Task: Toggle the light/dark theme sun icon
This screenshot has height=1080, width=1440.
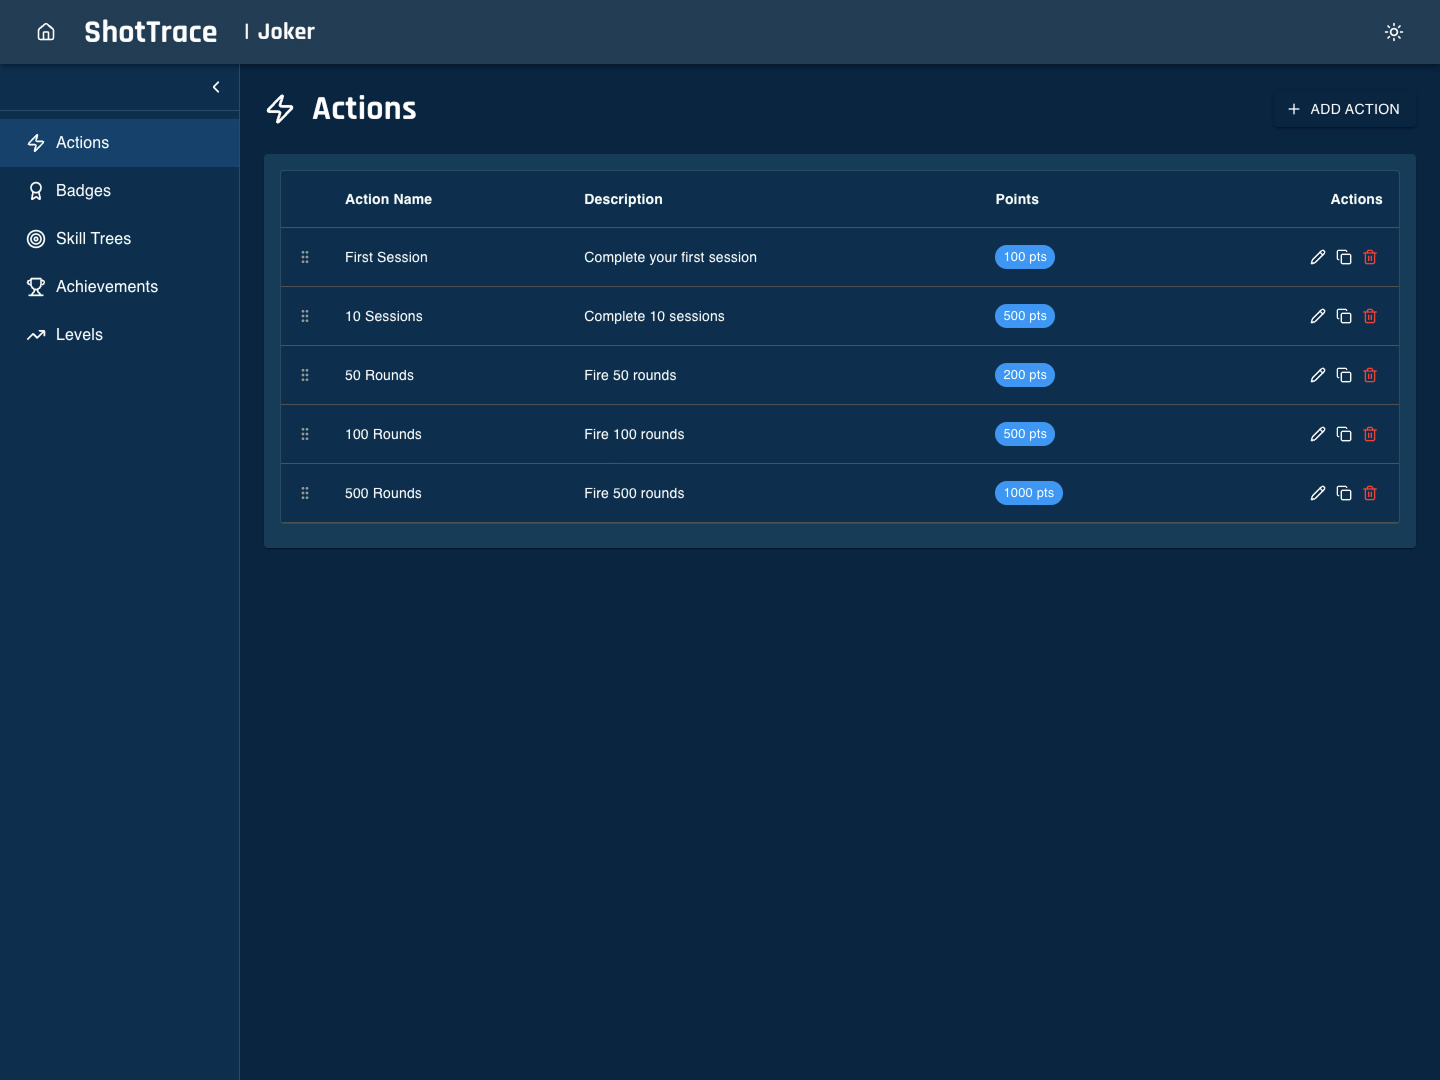Action: point(1394,32)
